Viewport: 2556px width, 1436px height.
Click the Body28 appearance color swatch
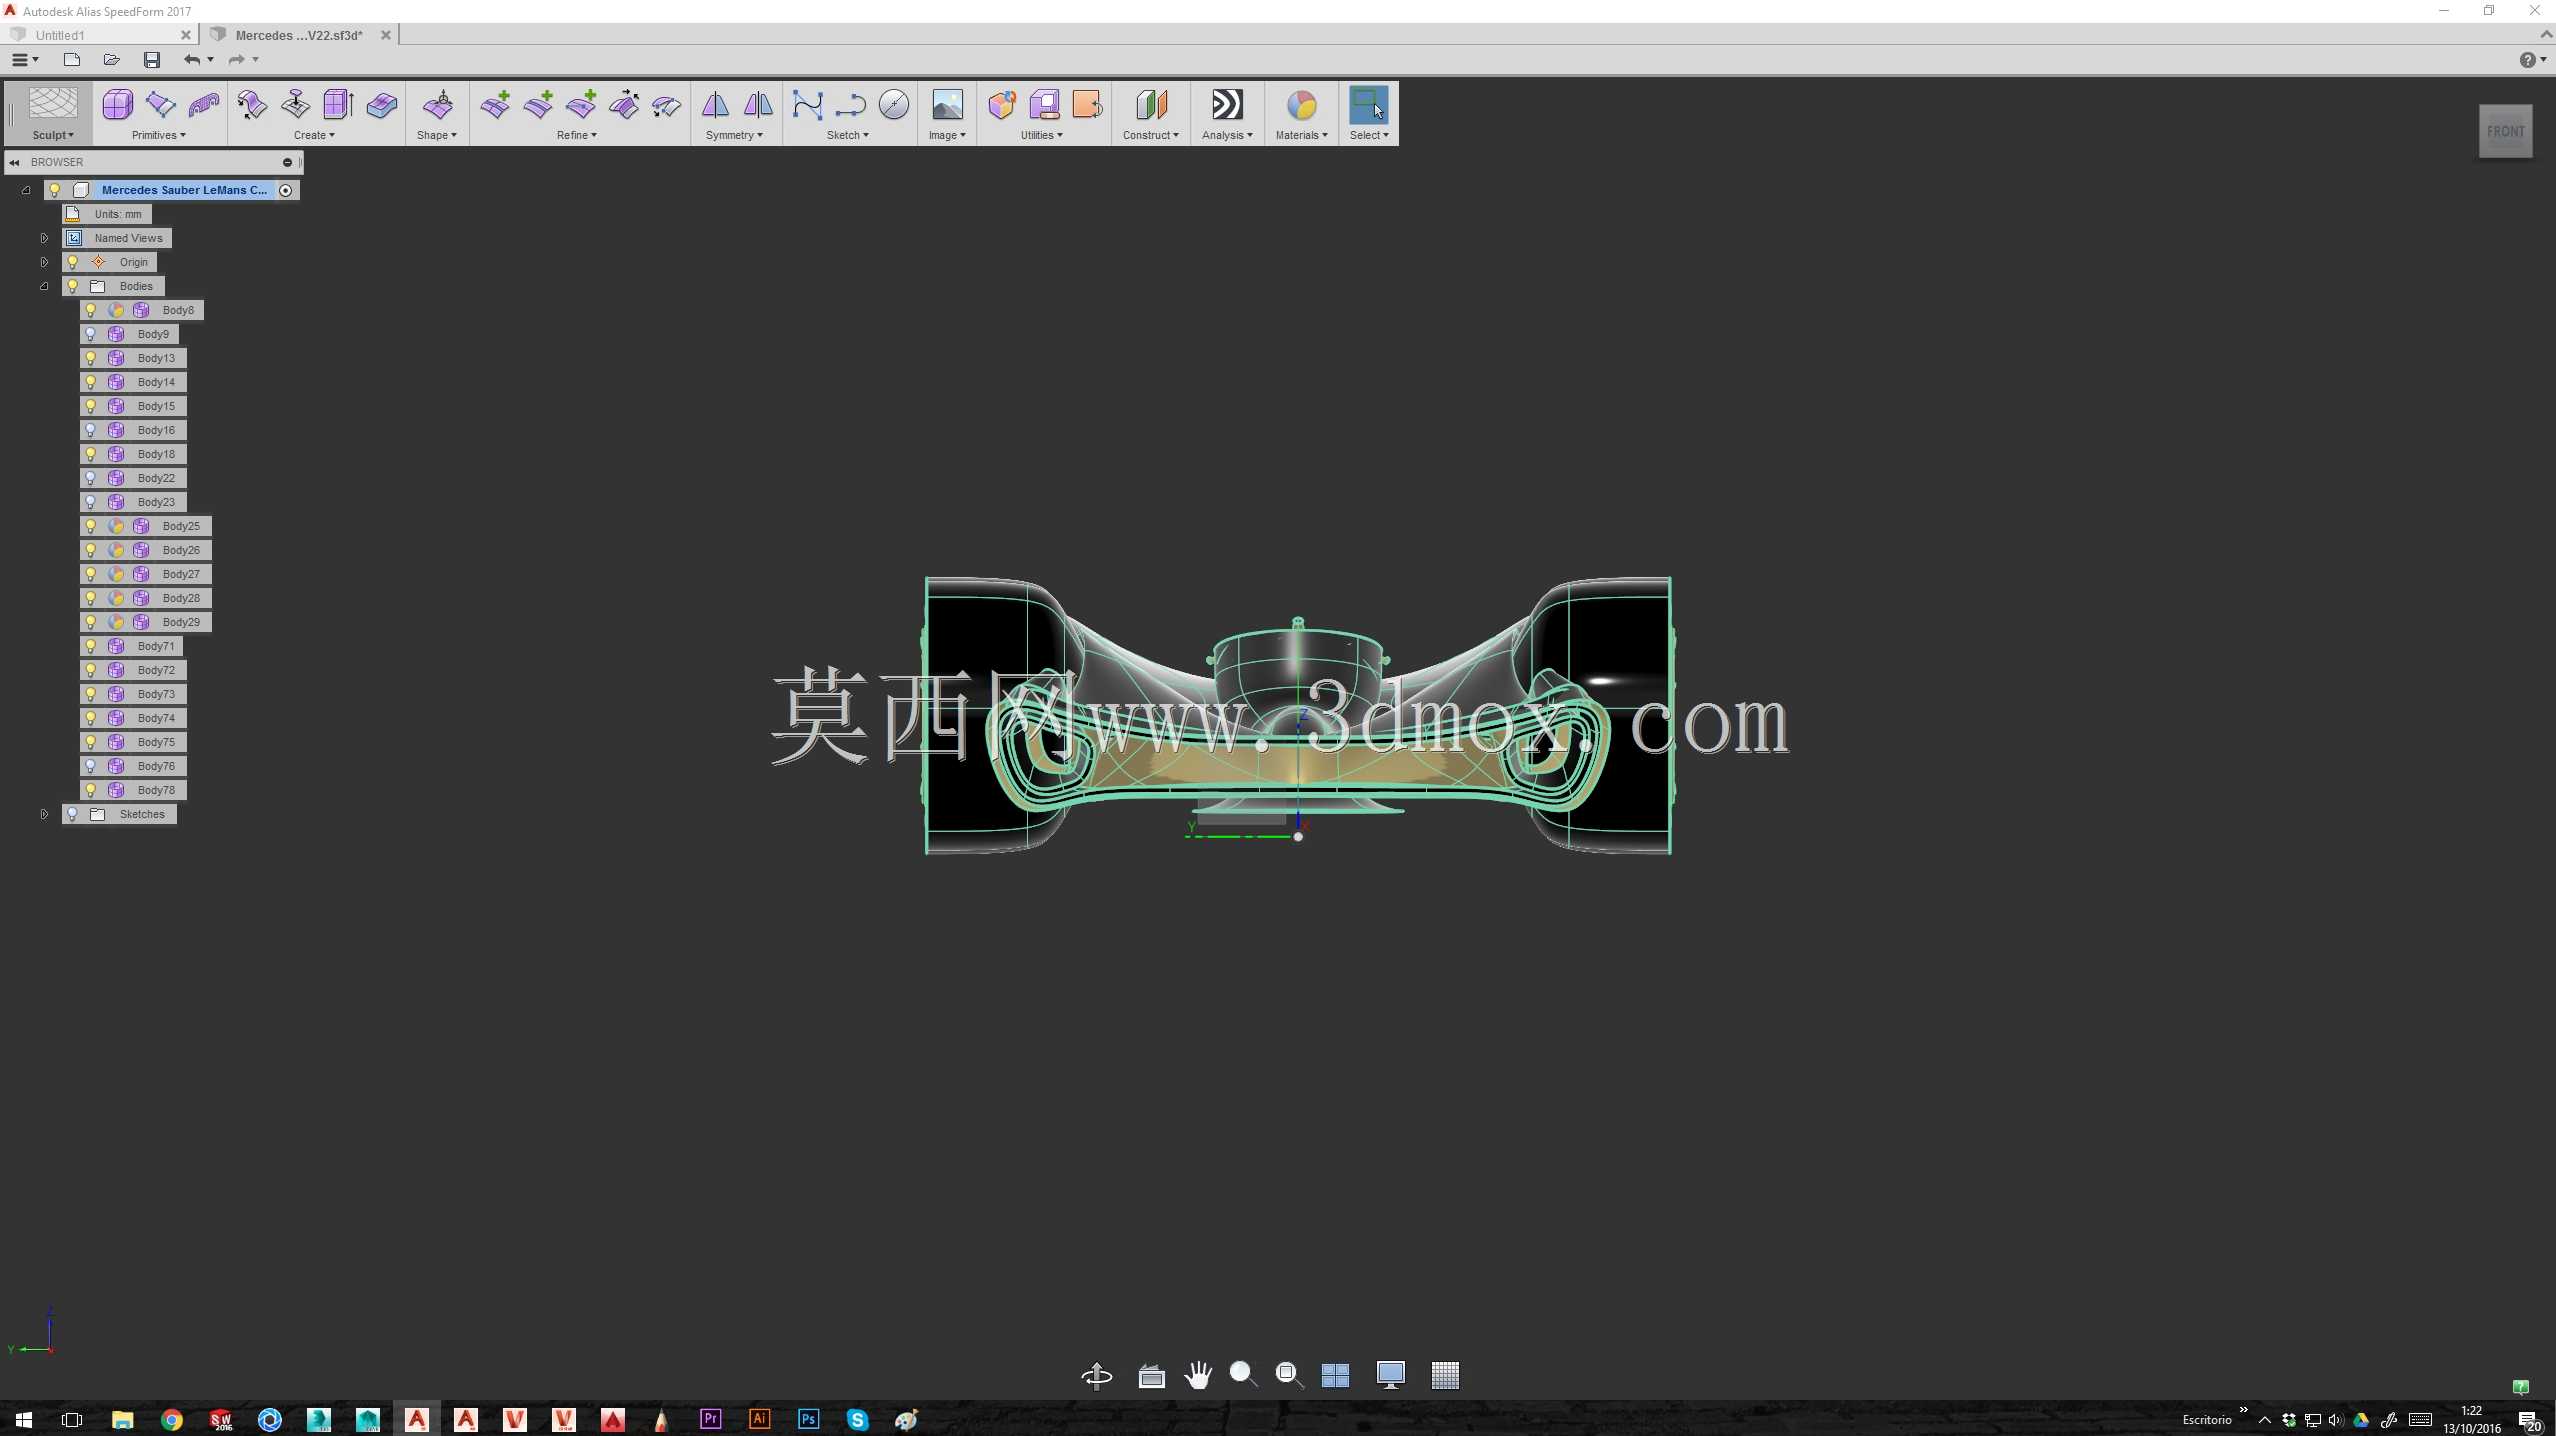point(116,598)
